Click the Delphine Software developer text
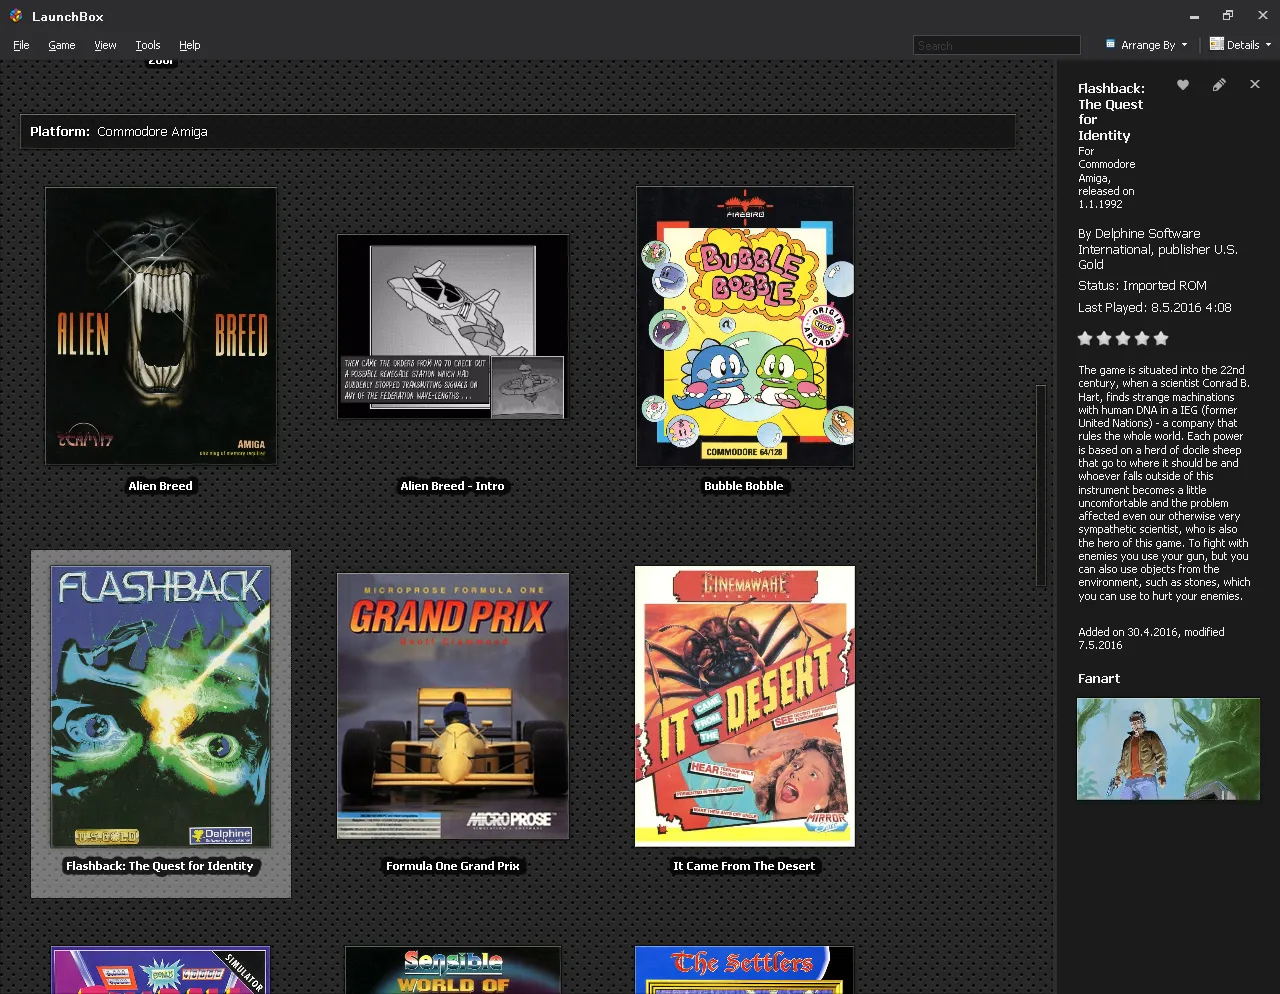 point(1158,249)
